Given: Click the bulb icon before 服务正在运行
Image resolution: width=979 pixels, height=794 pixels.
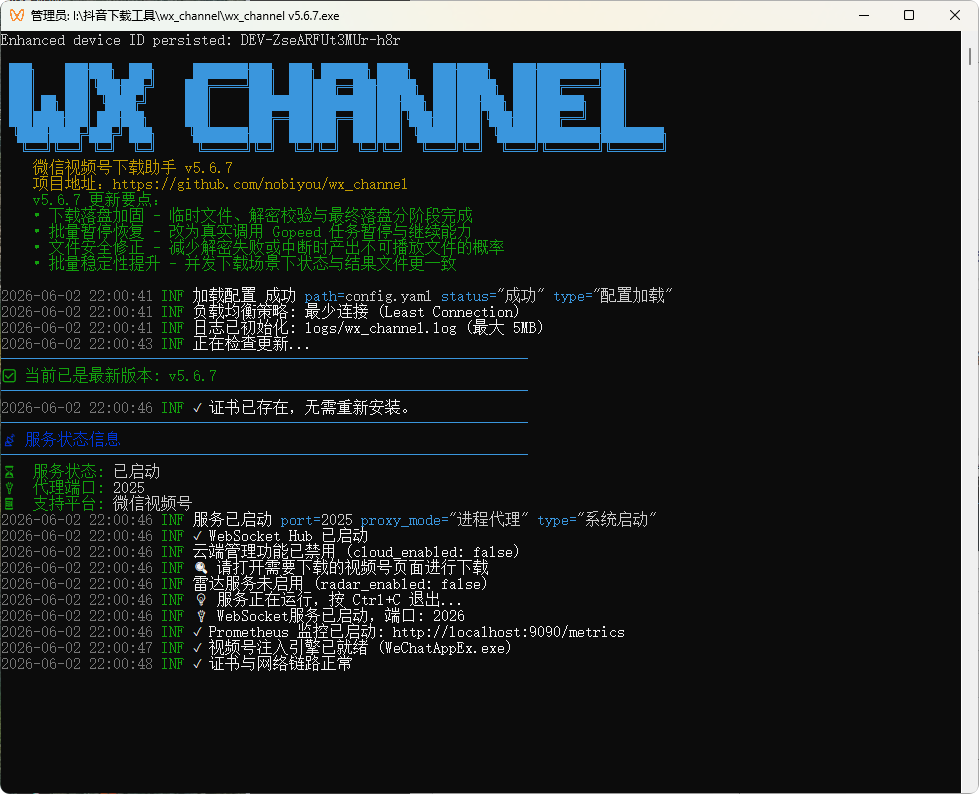Looking at the screenshot, I should tap(200, 600).
